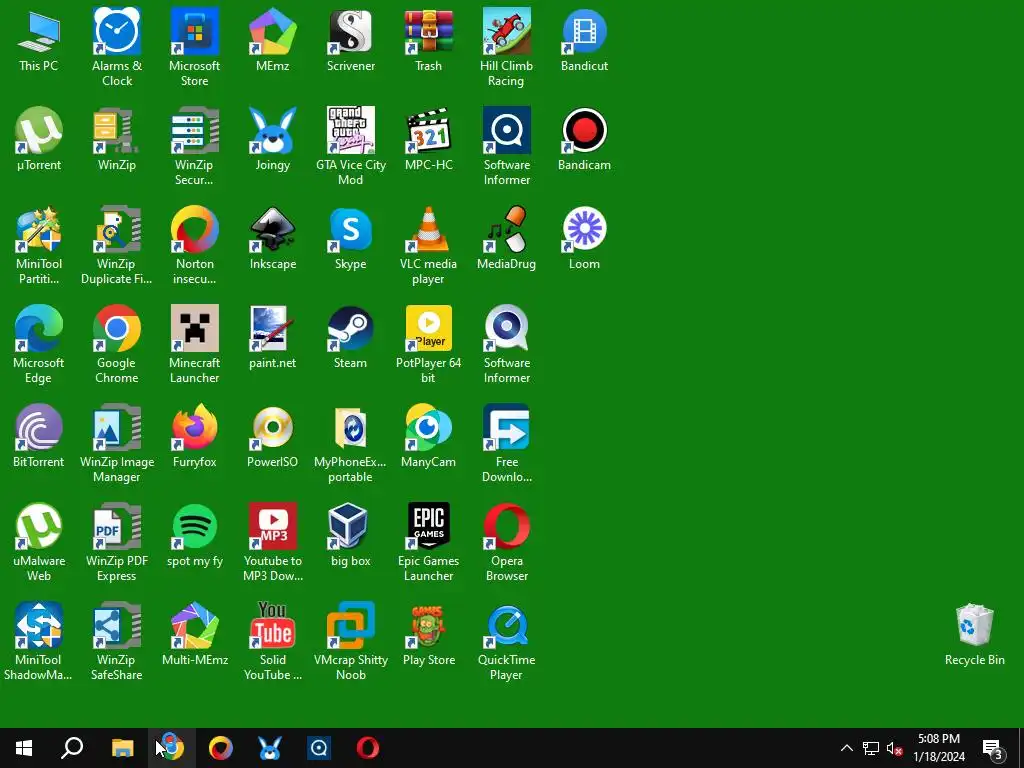The width and height of the screenshot is (1024, 768).
Task: Select uMalware Web desktop icon
Action: (39, 542)
